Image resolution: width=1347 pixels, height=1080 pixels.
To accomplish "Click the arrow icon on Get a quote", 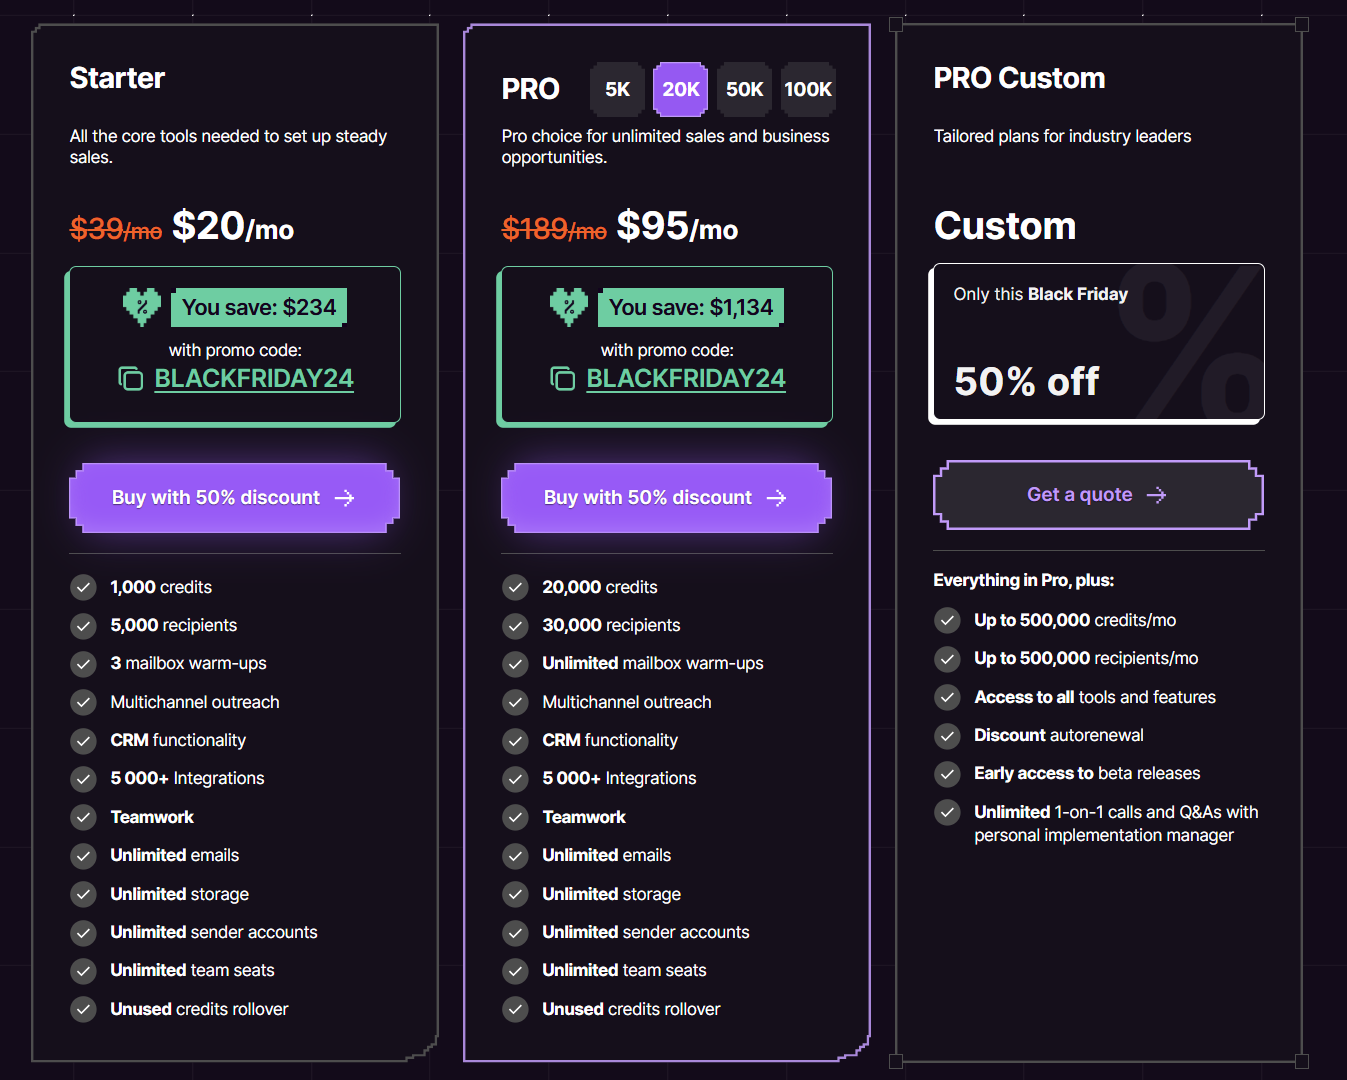I will (x=1156, y=495).
